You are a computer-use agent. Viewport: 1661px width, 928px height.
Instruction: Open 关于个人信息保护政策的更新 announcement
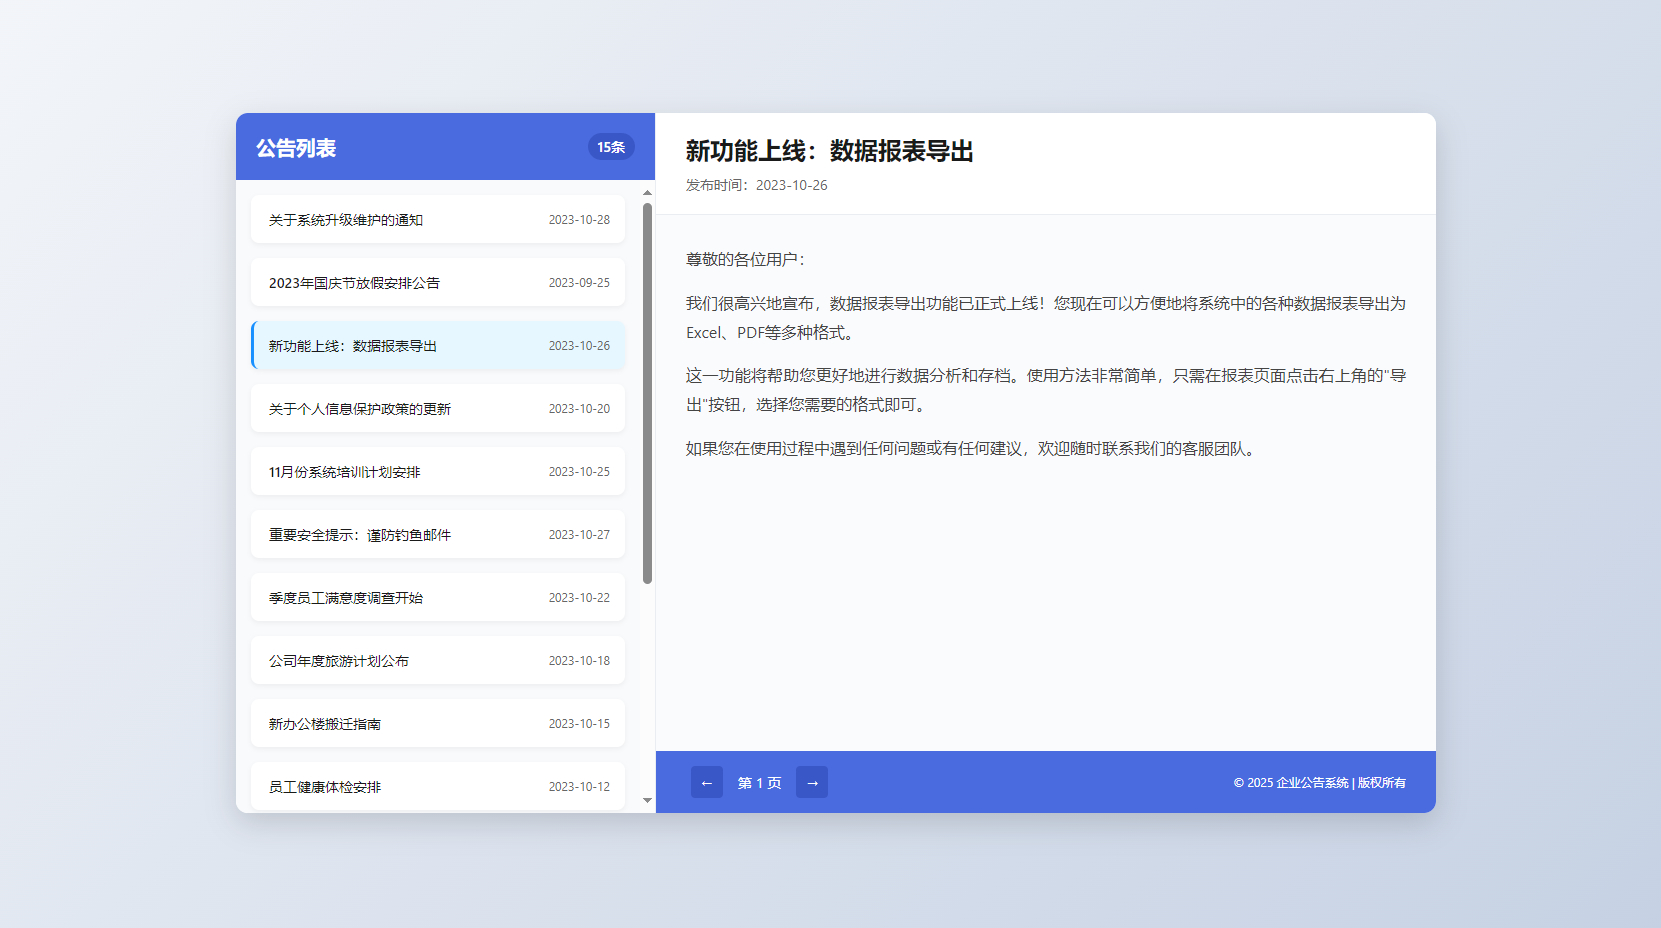438,409
